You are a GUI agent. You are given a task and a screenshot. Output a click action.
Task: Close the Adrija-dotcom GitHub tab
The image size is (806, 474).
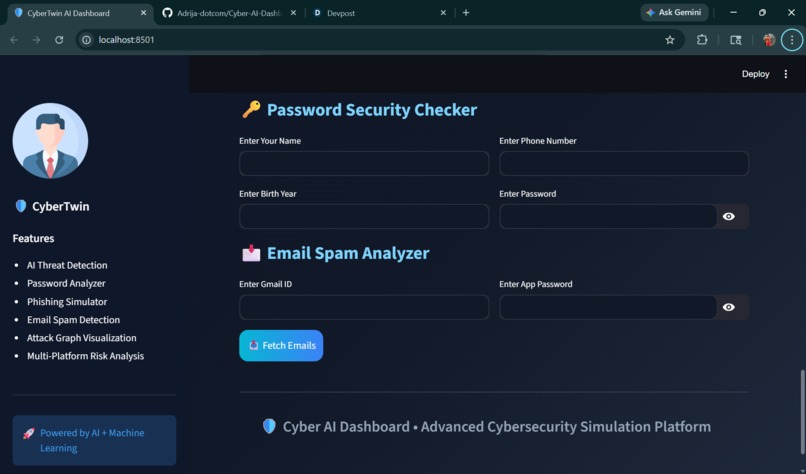click(293, 13)
